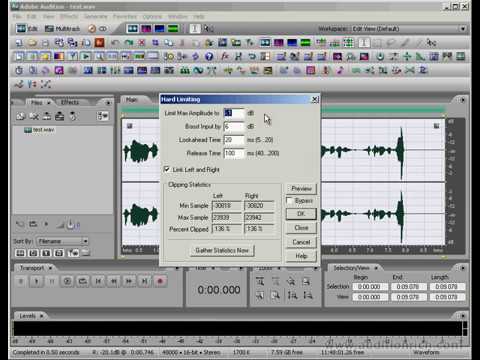
Task: Click the fx effects toolbar icon
Action: 225,56
